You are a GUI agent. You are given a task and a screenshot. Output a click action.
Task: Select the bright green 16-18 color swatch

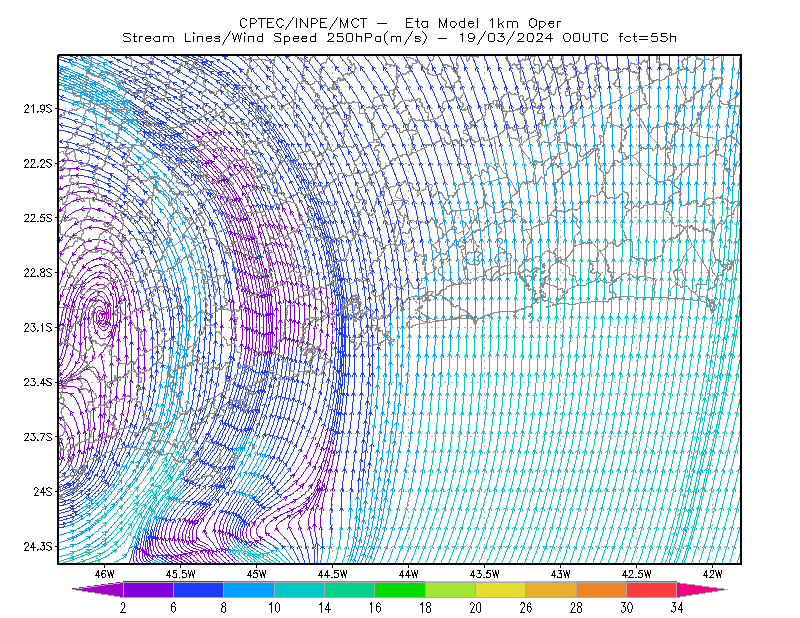point(400,589)
